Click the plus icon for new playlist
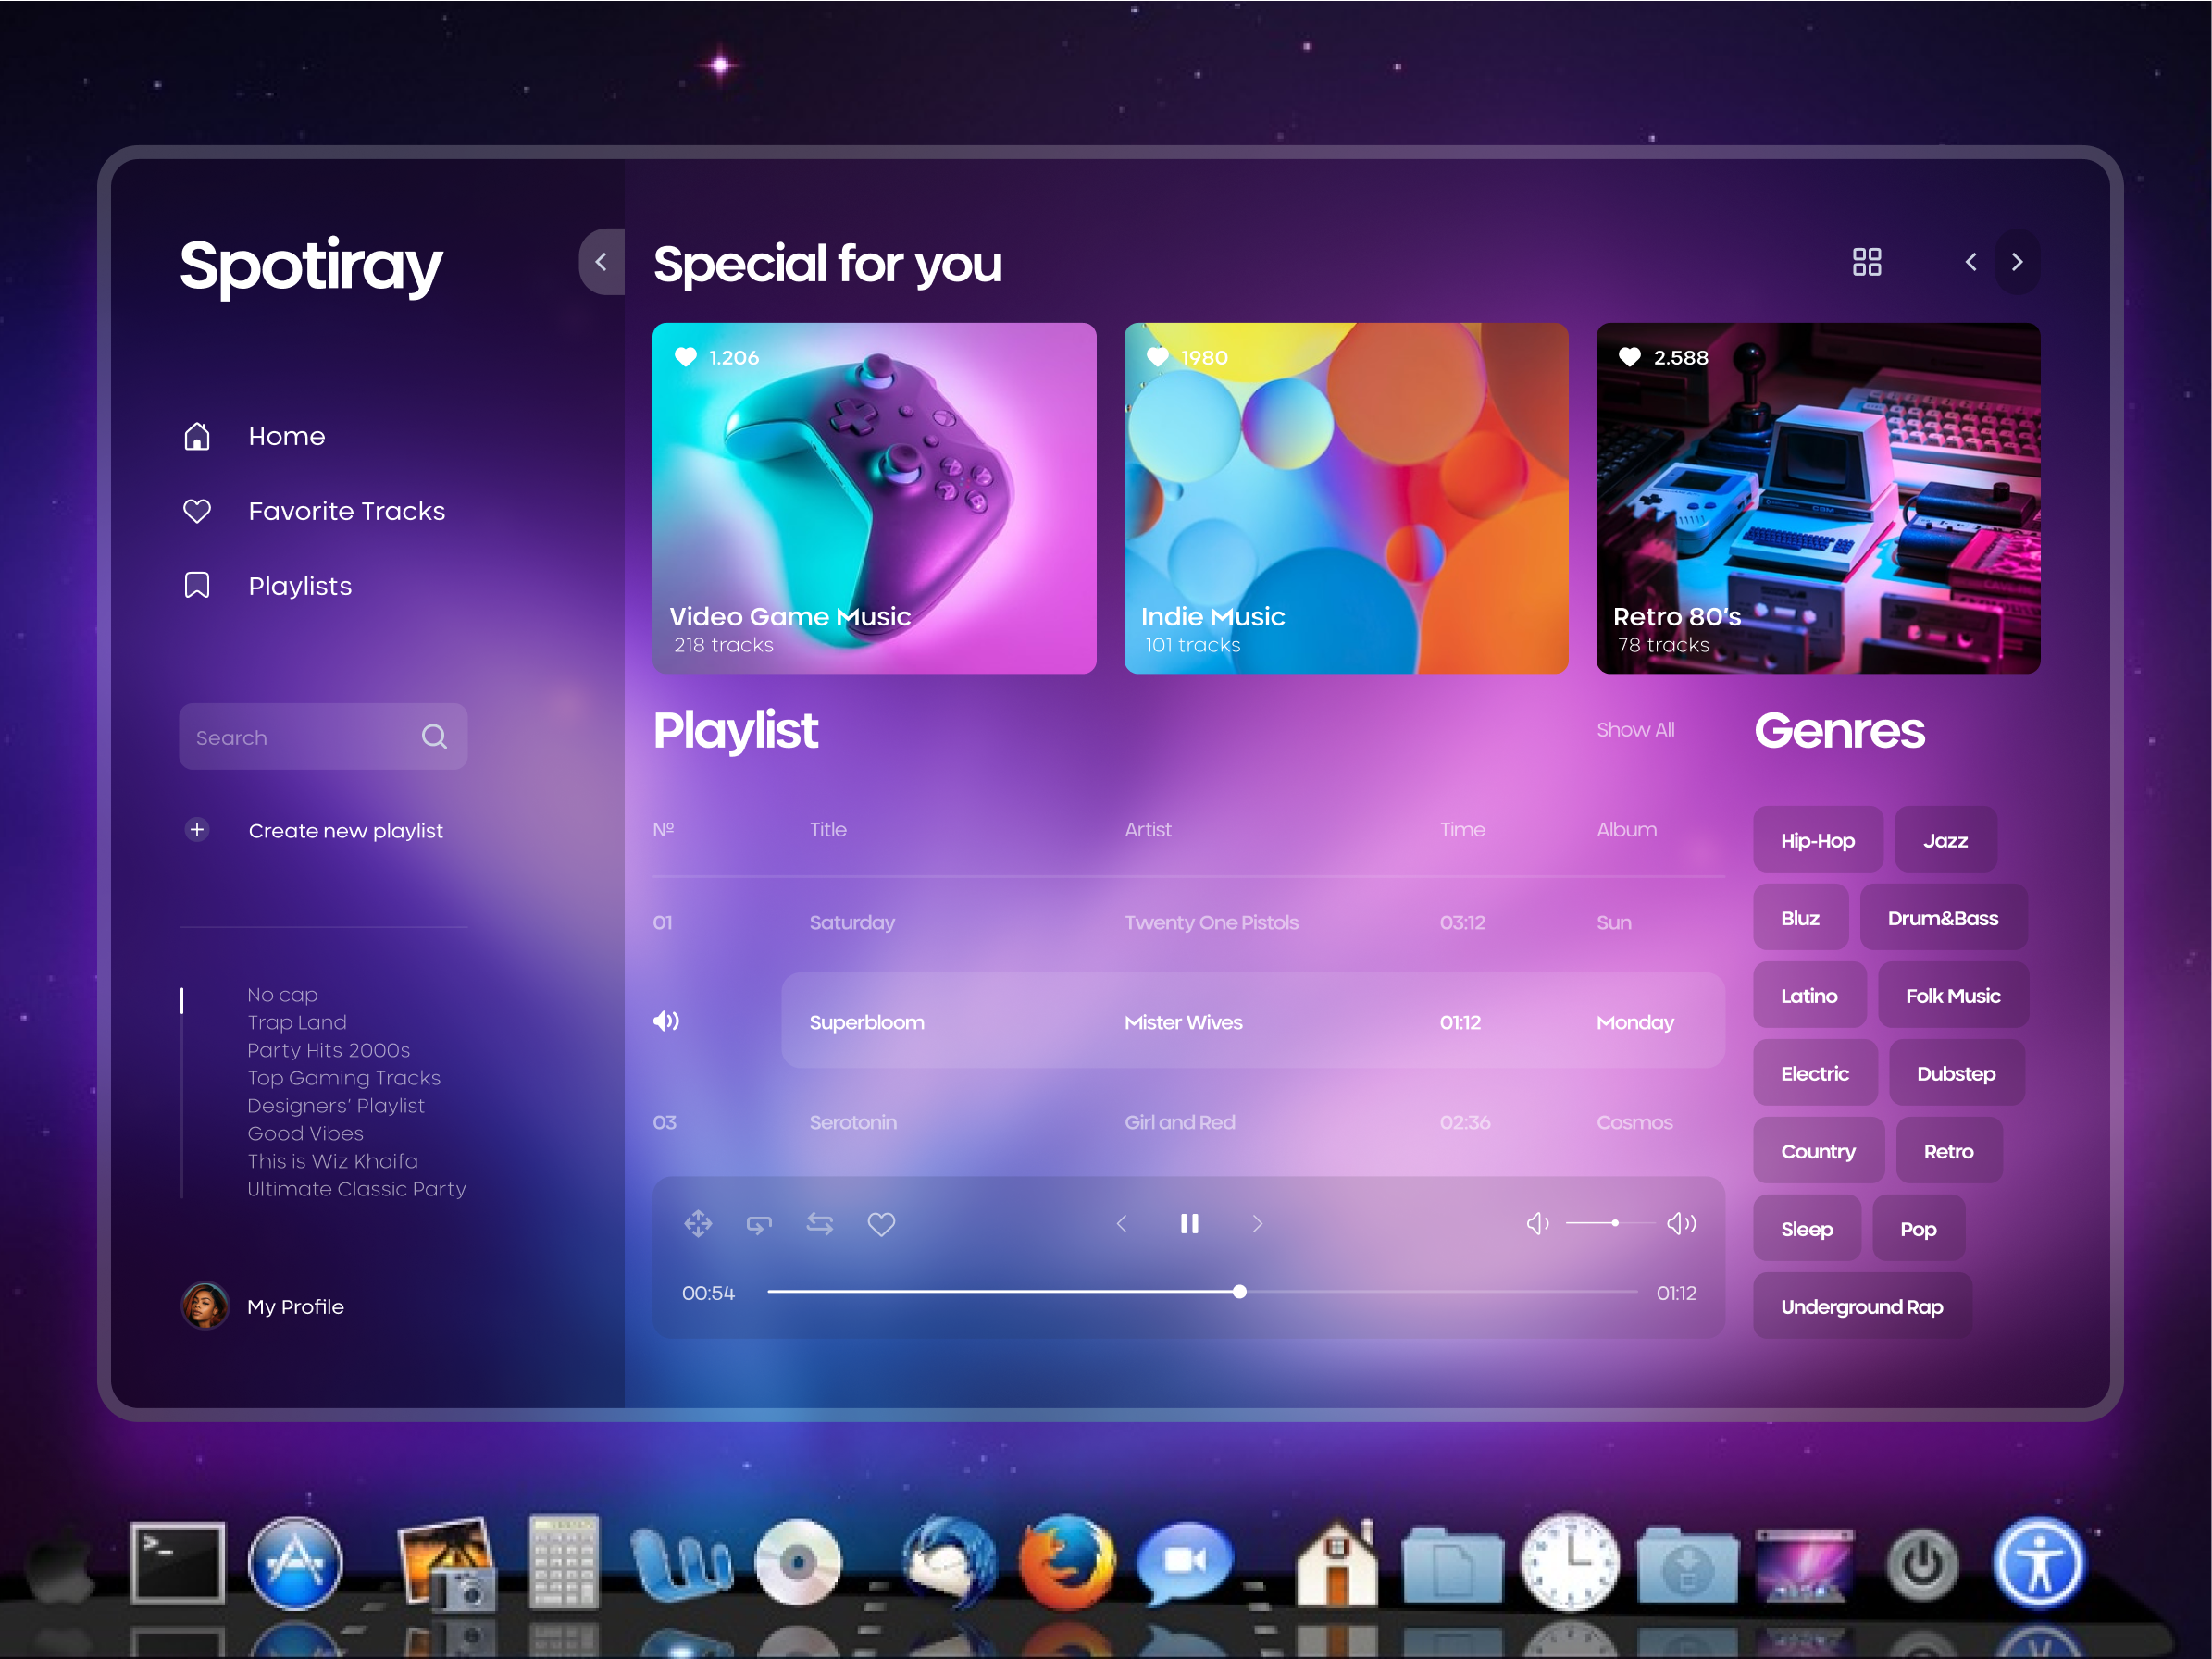Viewport: 2212px width, 1659px height. 197,830
